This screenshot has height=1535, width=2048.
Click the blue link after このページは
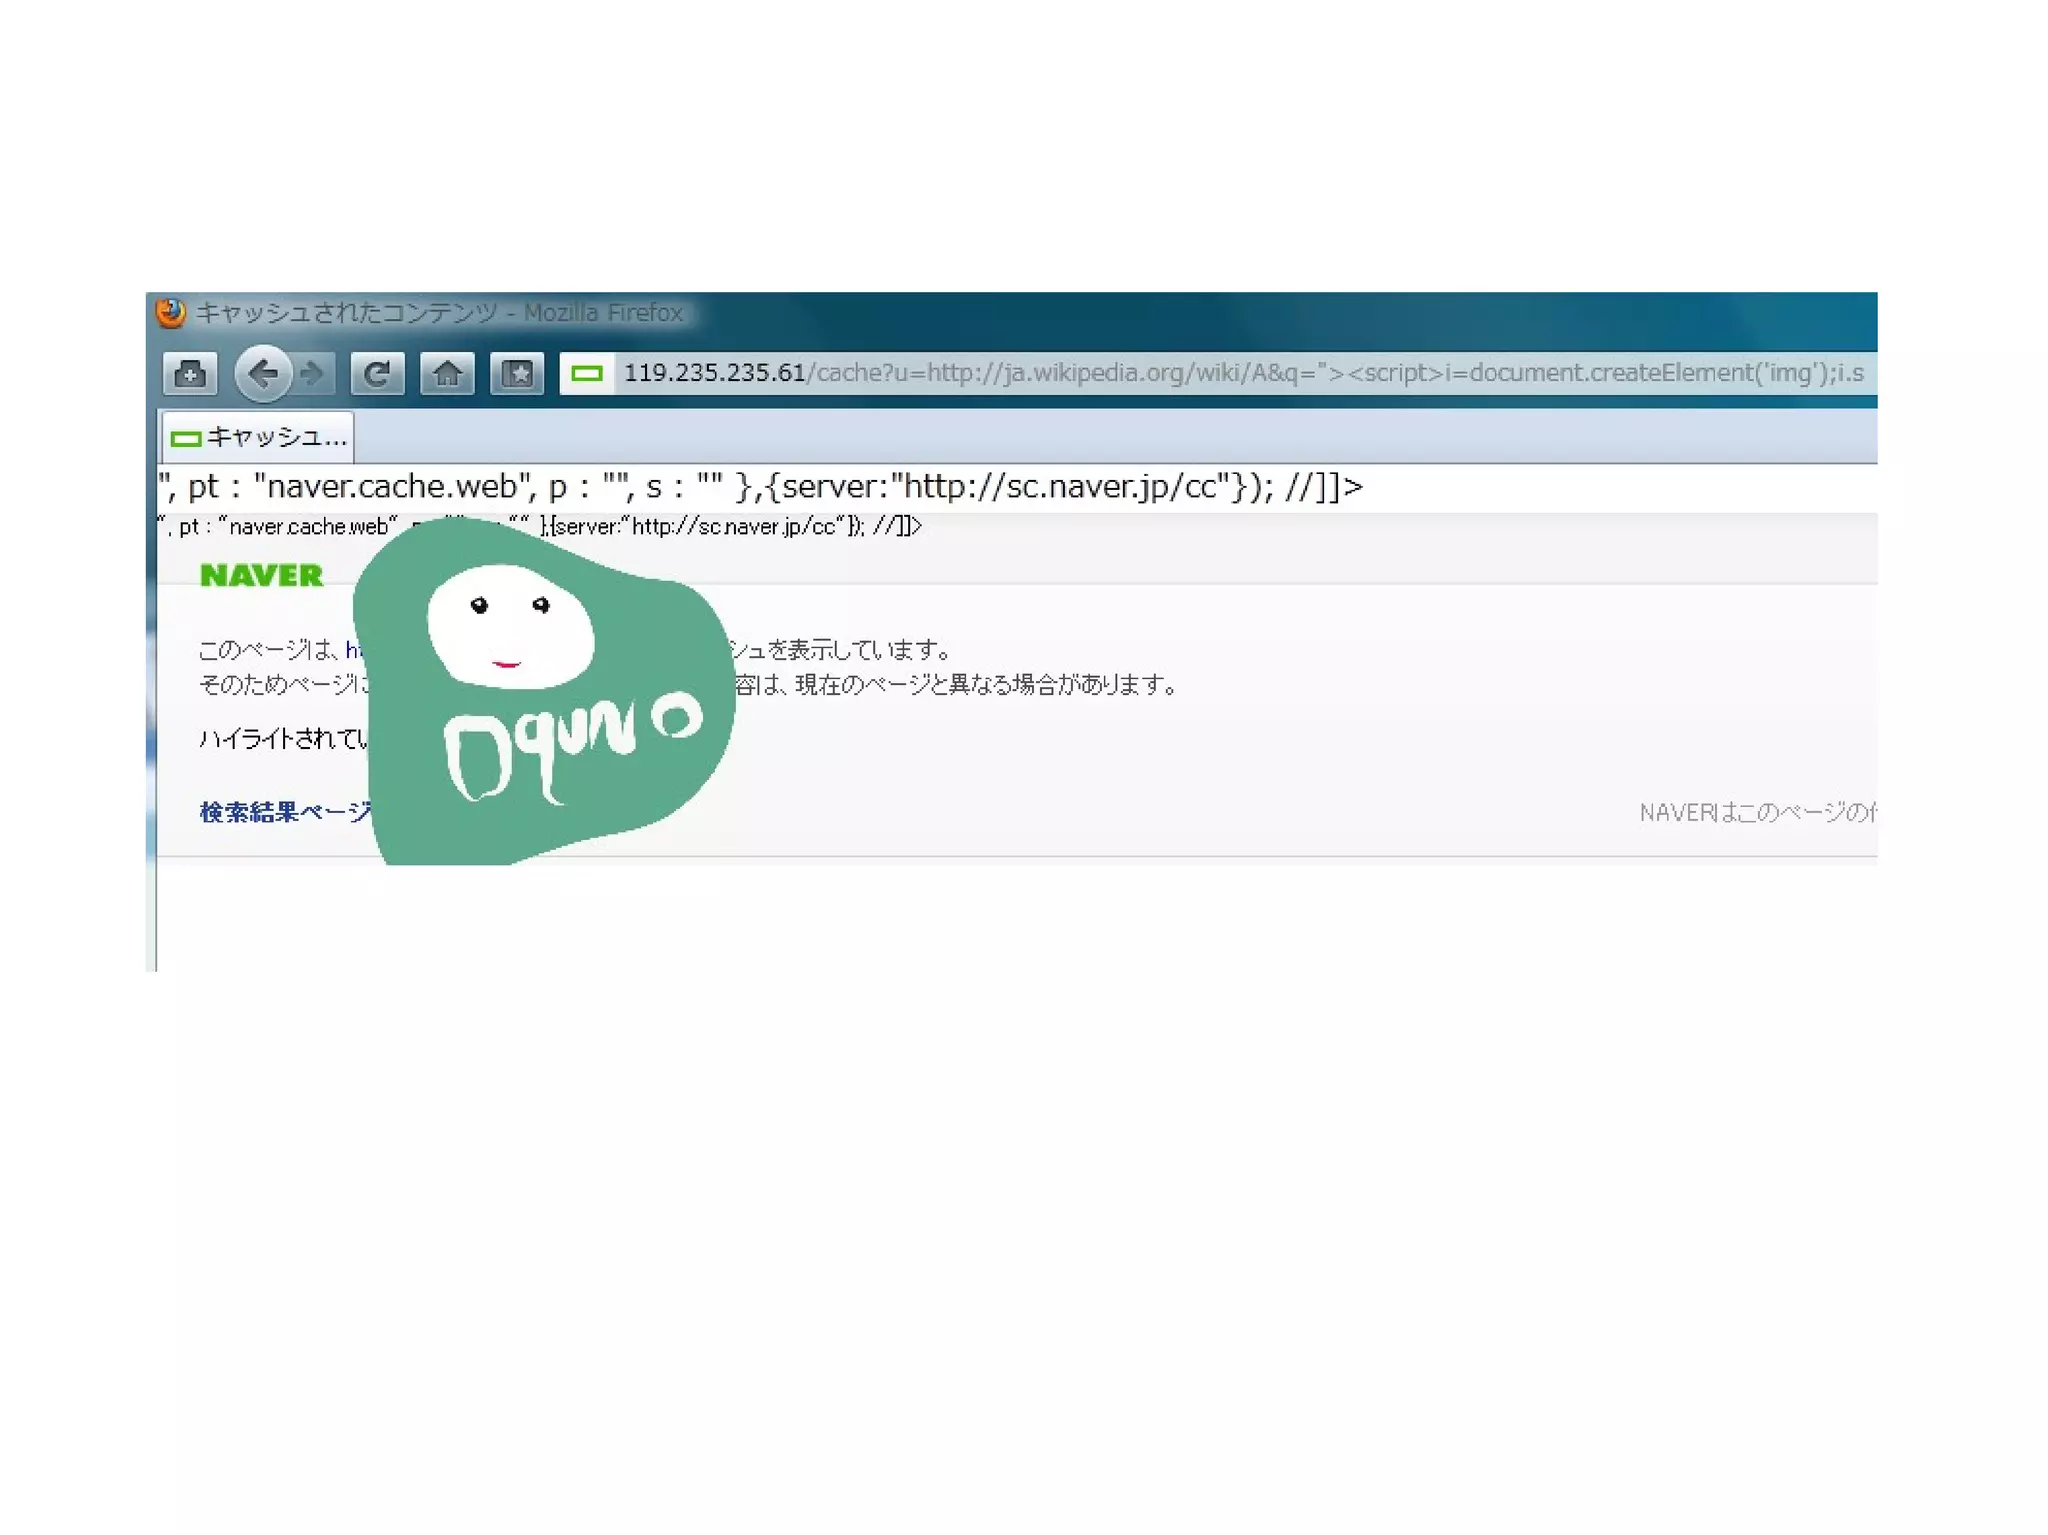pos(352,650)
